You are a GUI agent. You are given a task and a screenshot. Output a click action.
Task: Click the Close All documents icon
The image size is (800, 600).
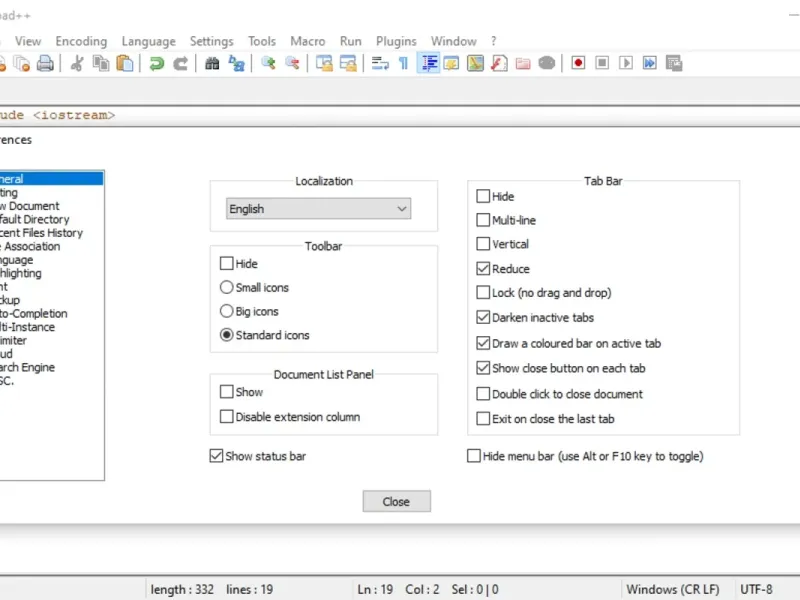(21, 63)
